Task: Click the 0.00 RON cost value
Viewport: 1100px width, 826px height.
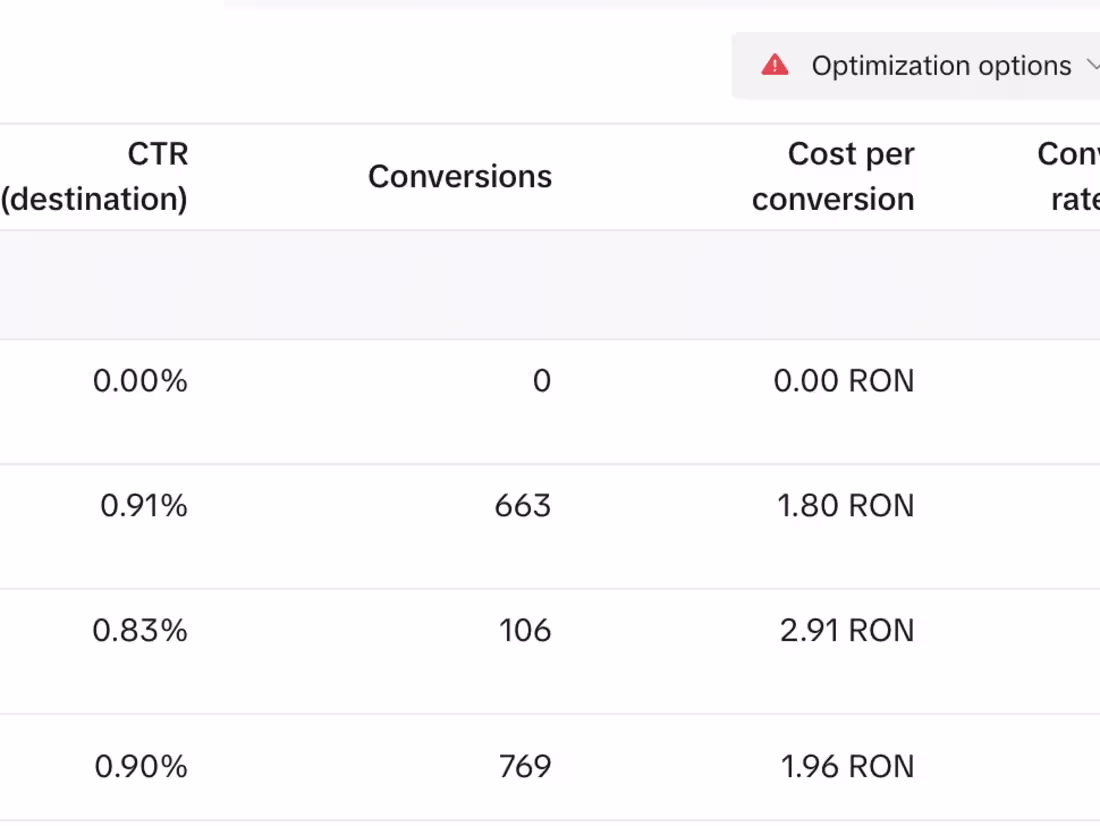Action: pos(844,381)
